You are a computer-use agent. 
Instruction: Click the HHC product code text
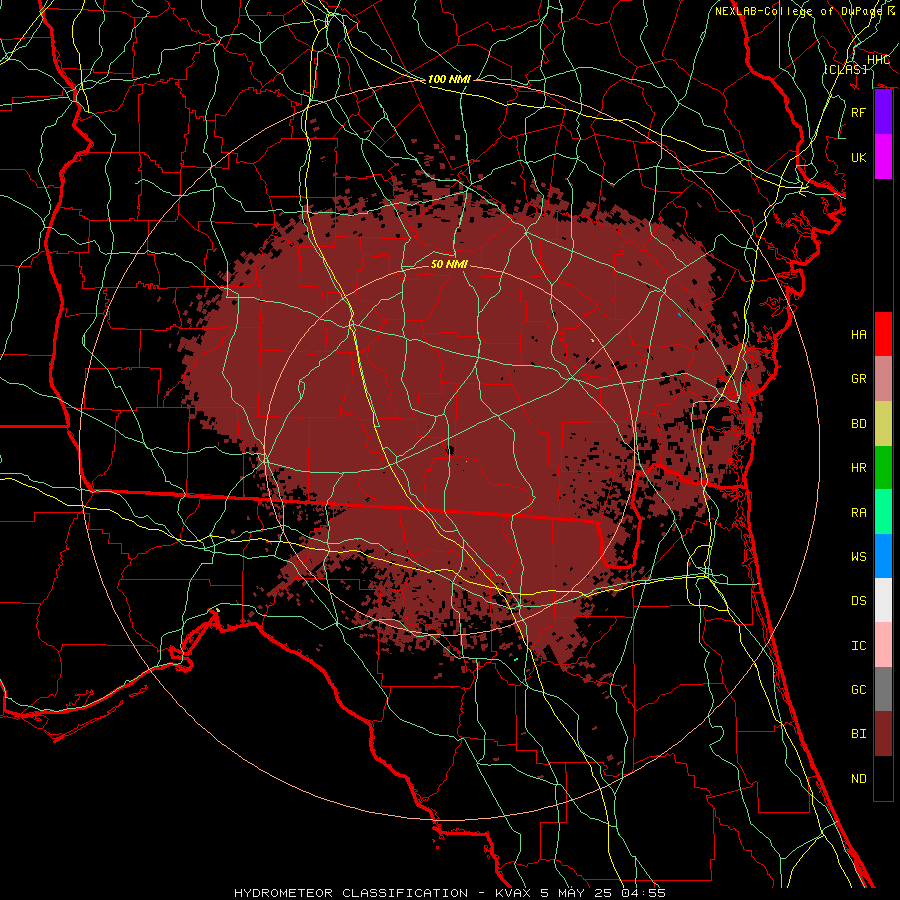pos(878,60)
